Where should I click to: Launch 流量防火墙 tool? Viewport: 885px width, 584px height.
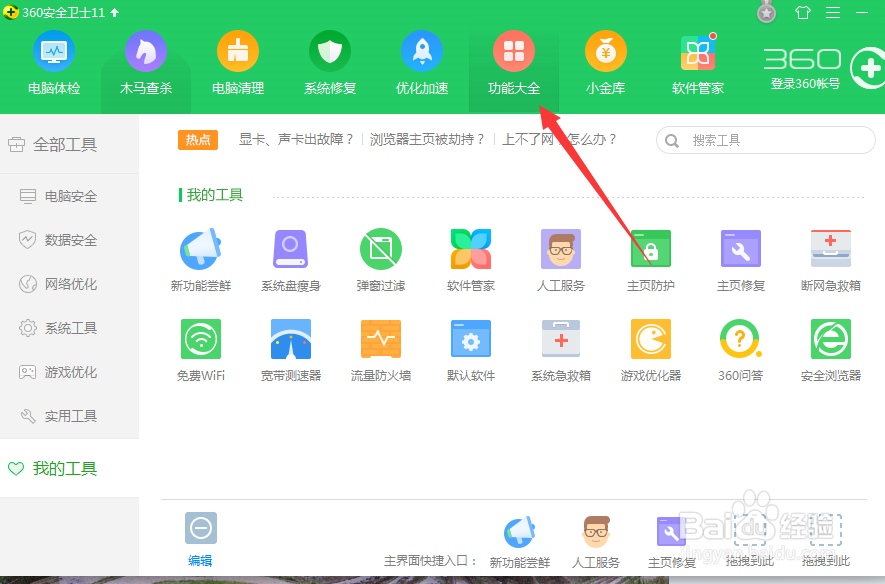381,350
